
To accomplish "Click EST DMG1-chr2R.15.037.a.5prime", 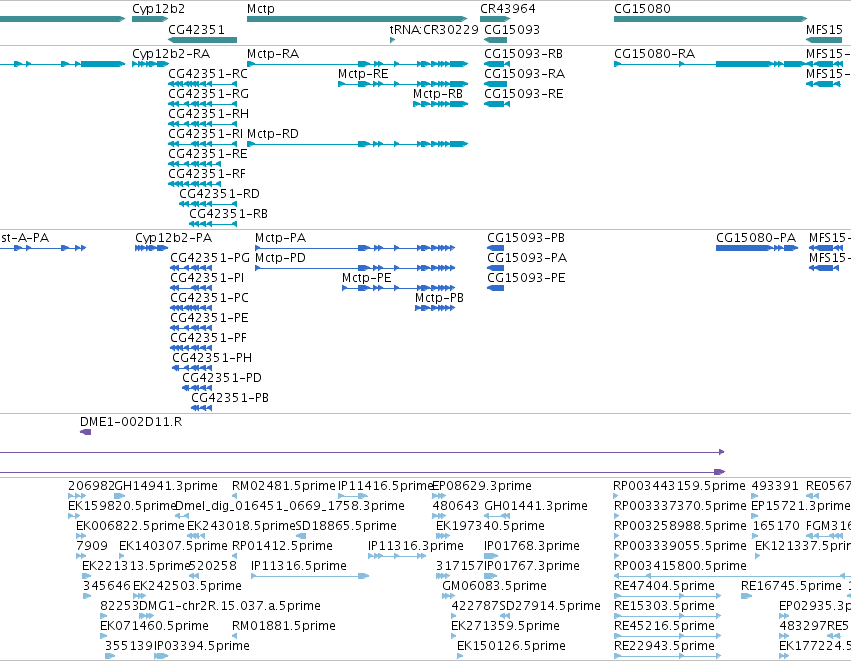I will (x=230, y=606).
